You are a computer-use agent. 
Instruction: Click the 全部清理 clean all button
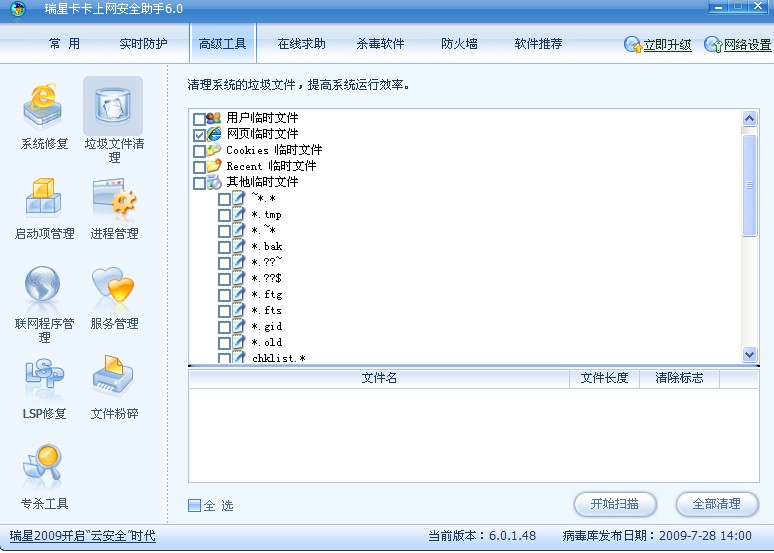717,504
